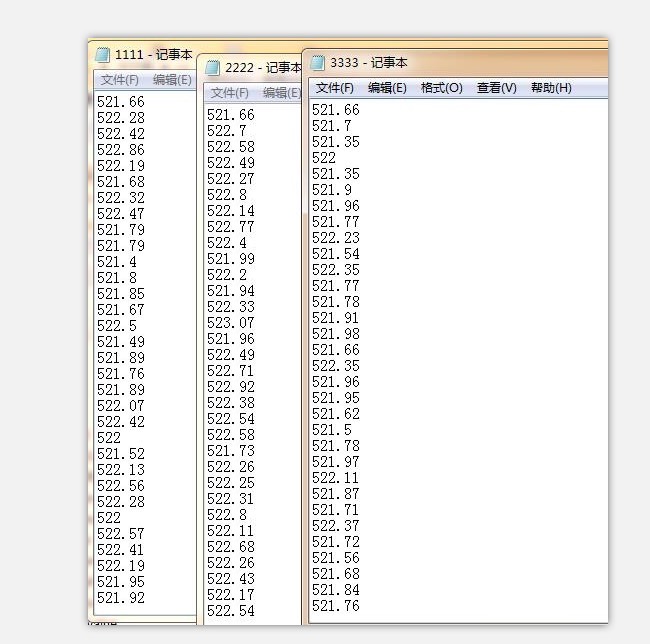Click the notepad icon of window 2222
650x644 pixels.
tap(212, 68)
